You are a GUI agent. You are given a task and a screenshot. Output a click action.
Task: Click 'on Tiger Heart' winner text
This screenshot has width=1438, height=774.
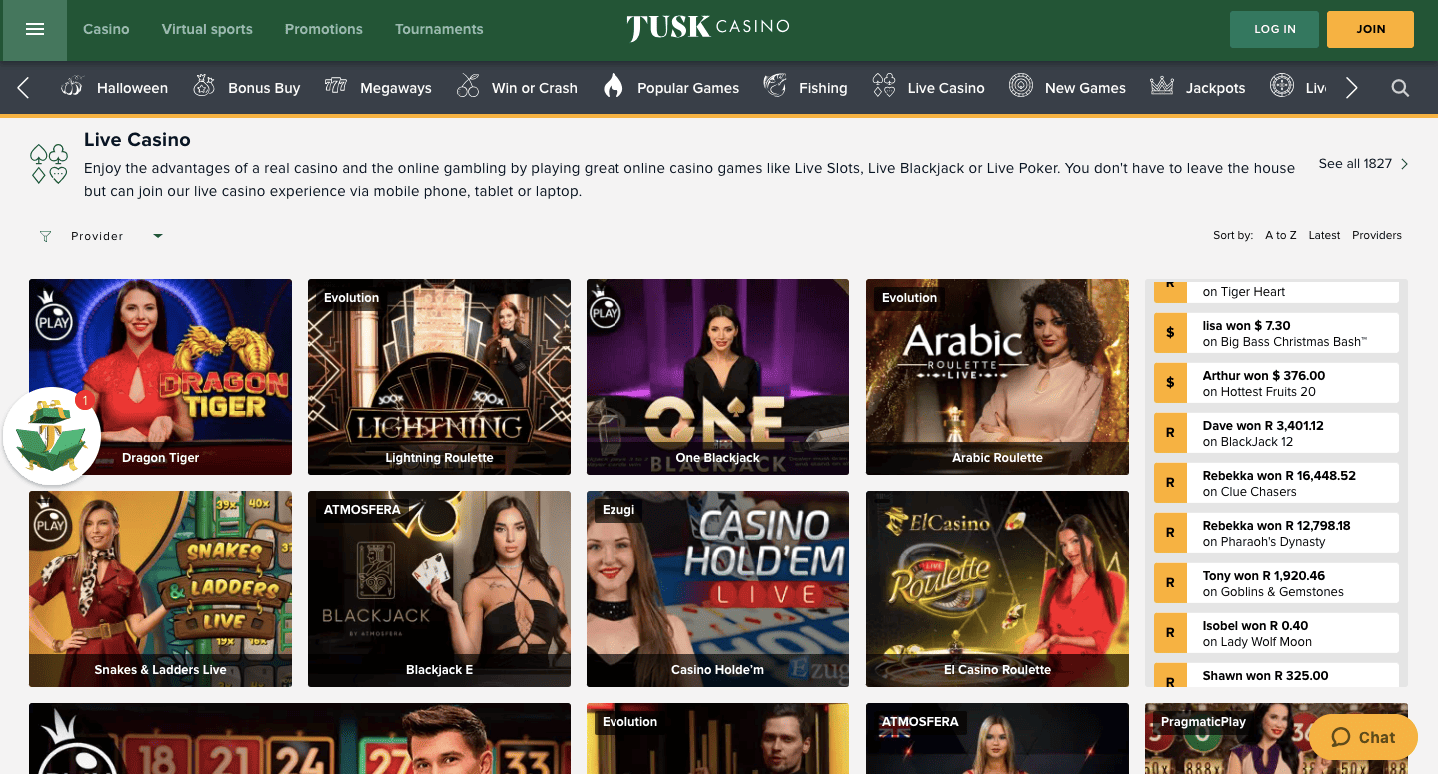pyautogui.click(x=1244, y=292)
